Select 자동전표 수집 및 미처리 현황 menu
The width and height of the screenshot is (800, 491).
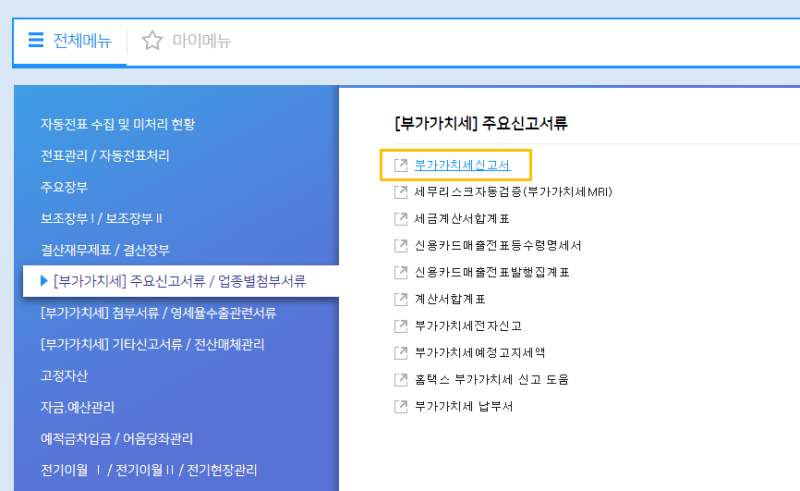pos(117,124)
